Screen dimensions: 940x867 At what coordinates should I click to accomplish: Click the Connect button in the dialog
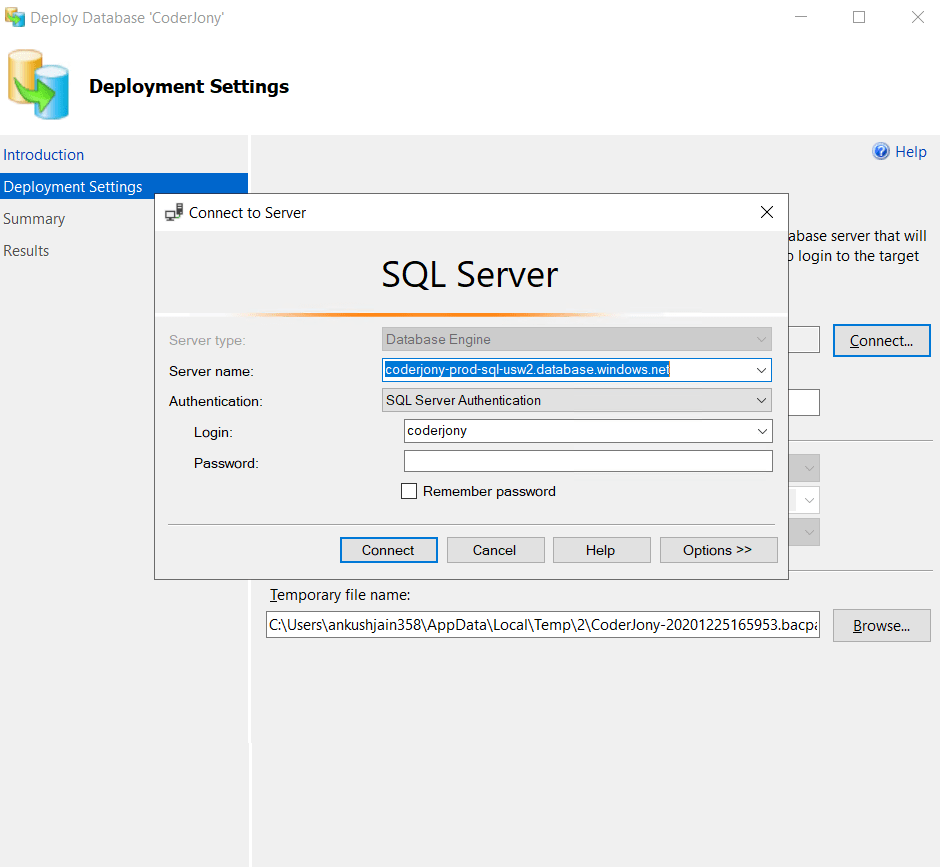pos(388,549)
